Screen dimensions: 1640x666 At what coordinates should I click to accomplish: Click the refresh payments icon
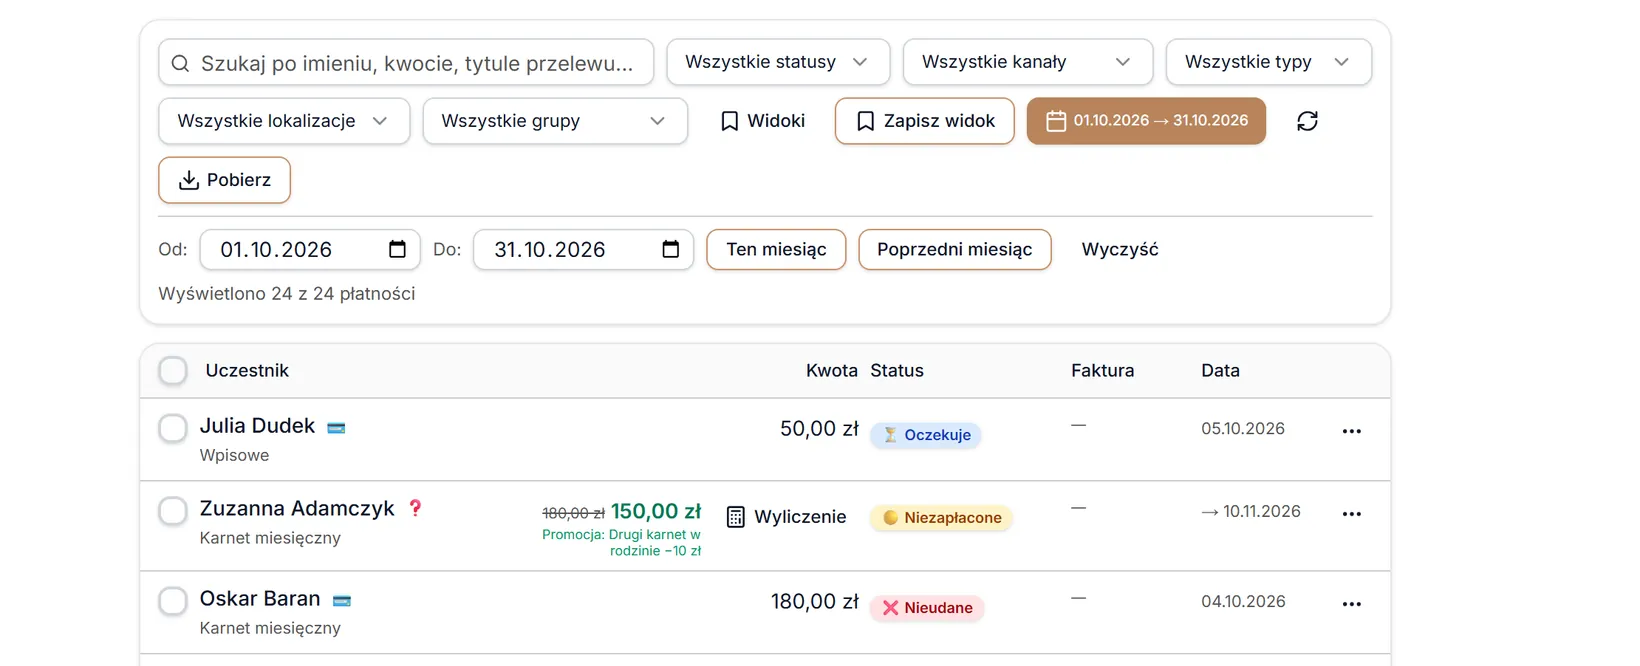pos(1307,121)
